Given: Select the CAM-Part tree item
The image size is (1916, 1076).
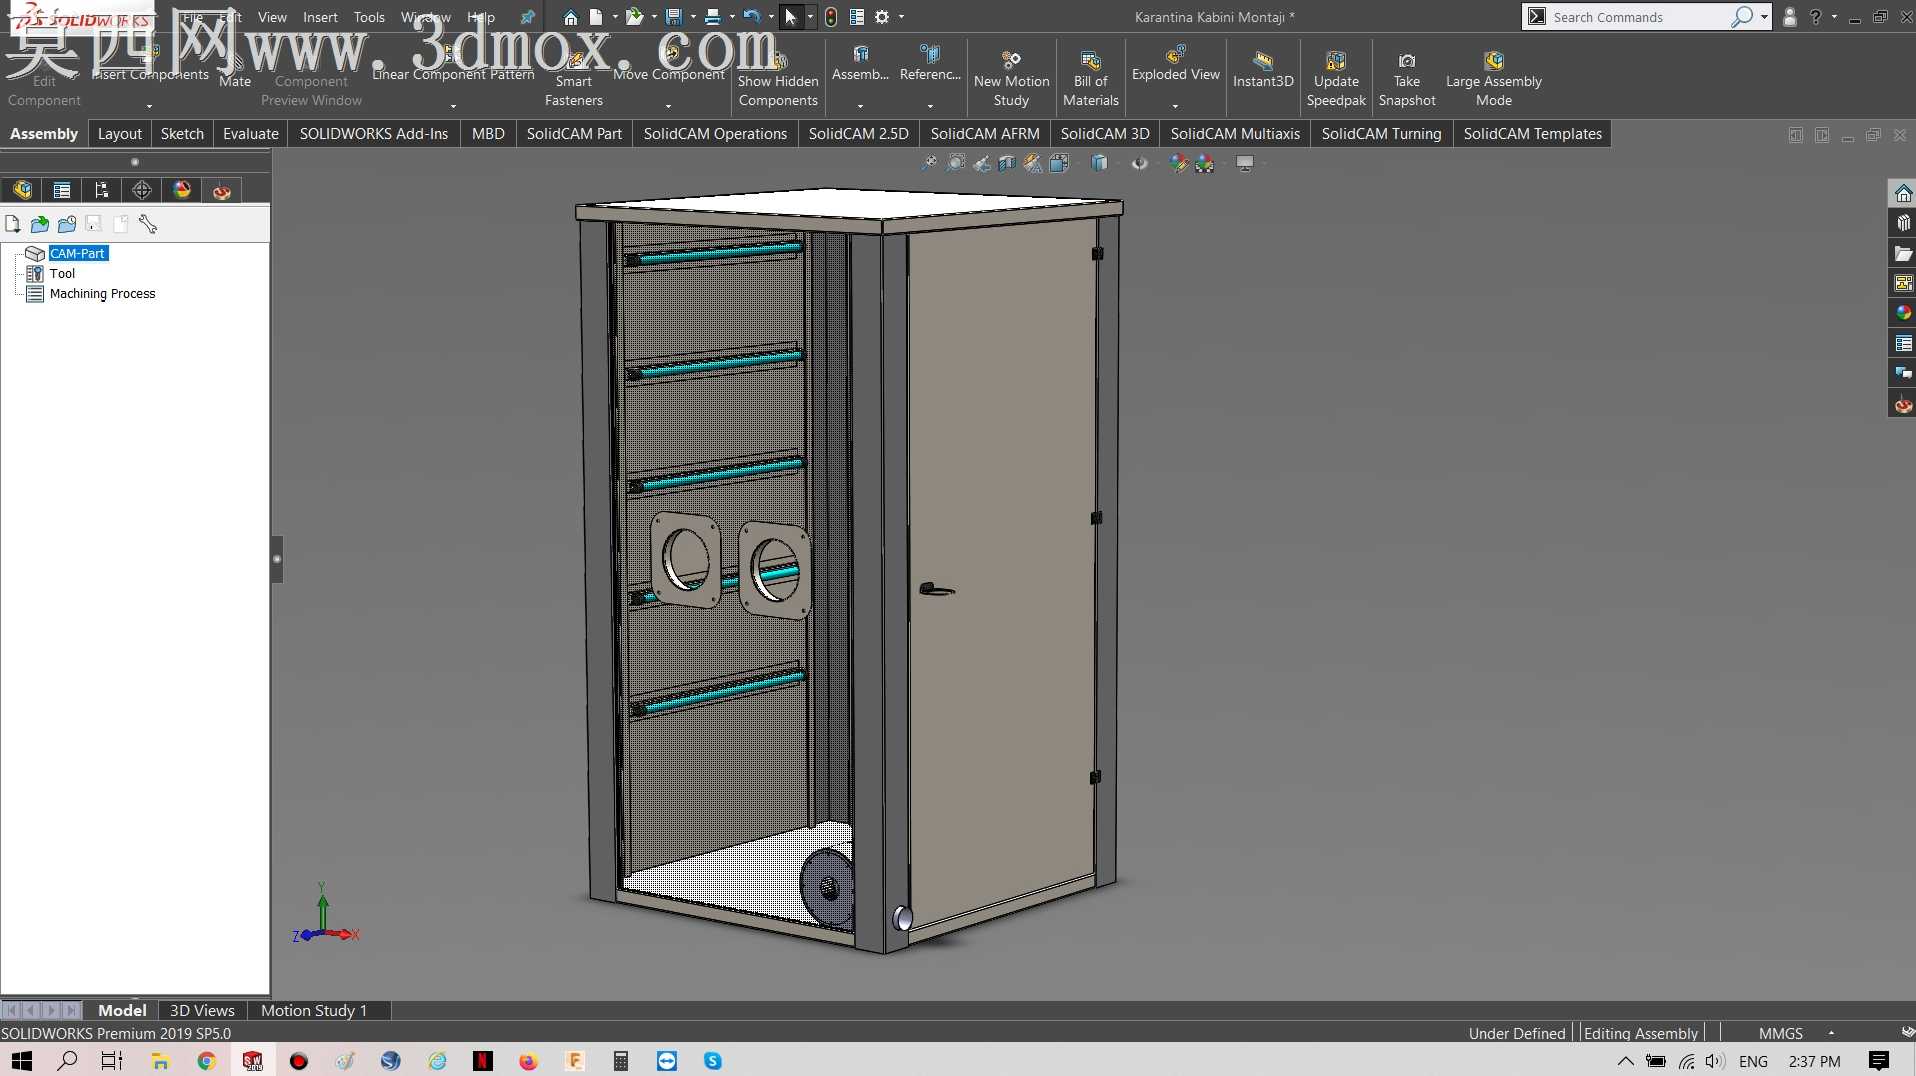Looking at the screenshot, I should tap(78, 254).
